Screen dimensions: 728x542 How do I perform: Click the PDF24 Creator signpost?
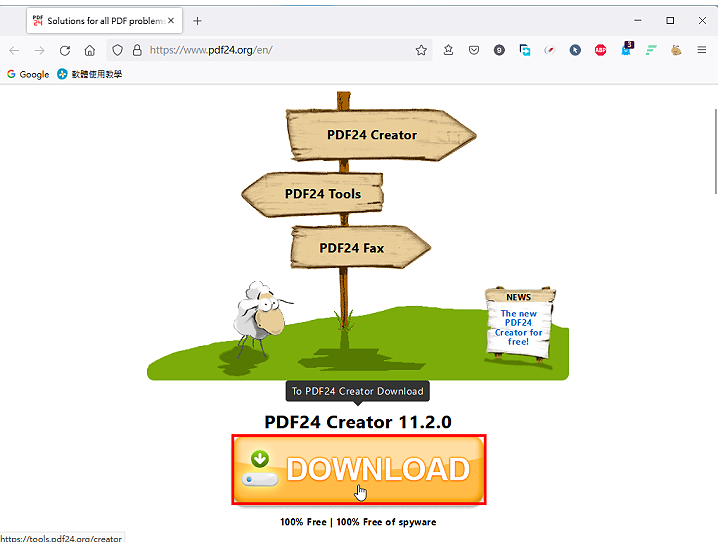382,135
